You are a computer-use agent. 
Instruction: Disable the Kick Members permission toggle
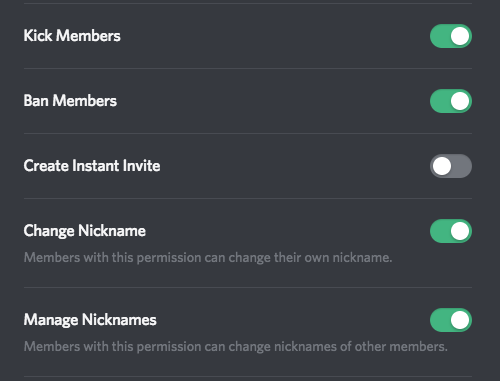click(451, 36)
